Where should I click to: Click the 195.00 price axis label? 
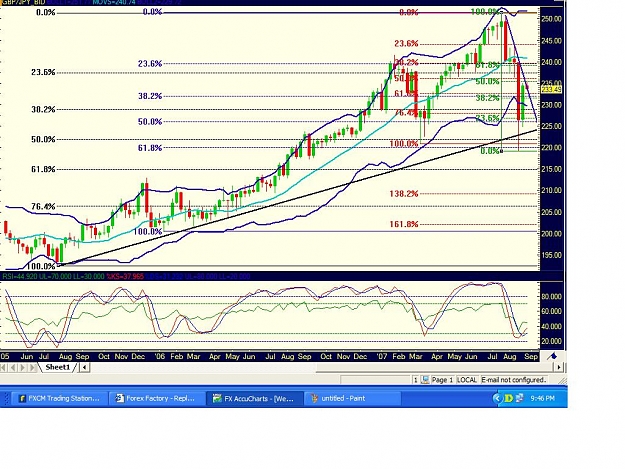(x=552, y=255)
